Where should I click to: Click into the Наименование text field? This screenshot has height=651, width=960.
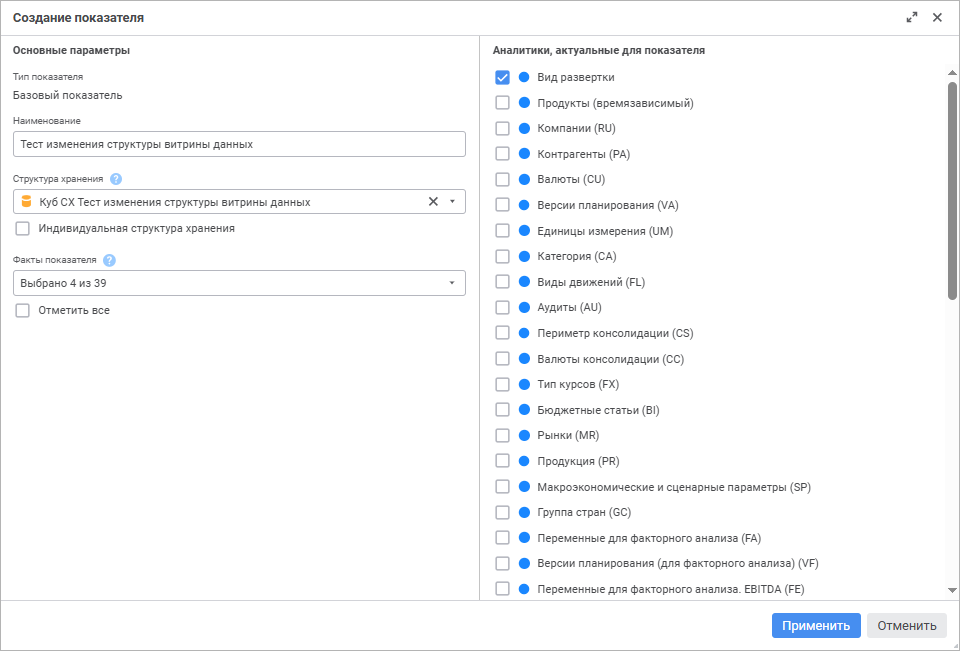pyautogui.click(x=240, y=144)
